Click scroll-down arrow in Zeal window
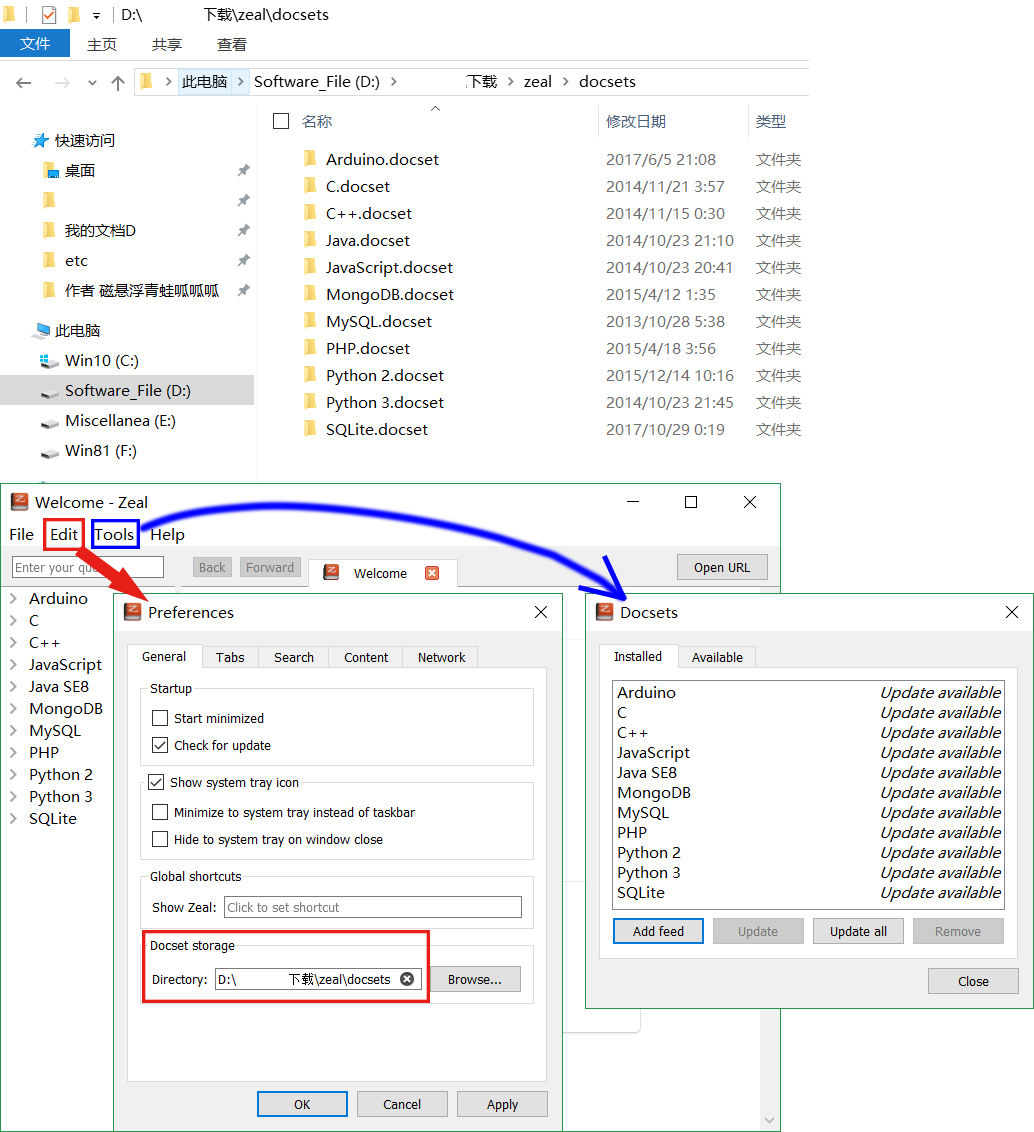 click(x=770, y=1120)
